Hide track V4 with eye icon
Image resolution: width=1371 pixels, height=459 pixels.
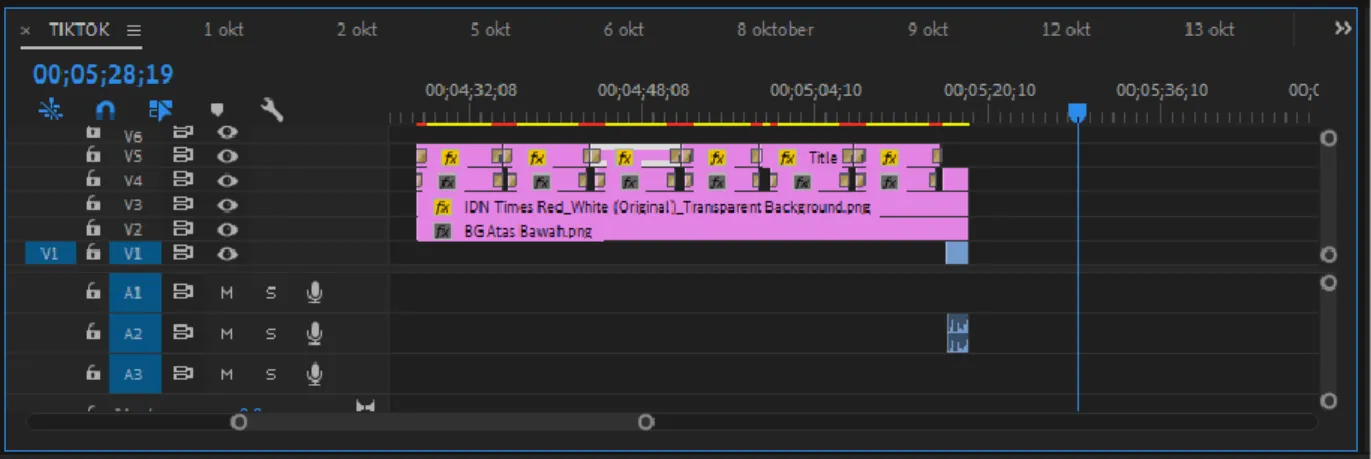(228, 180)
